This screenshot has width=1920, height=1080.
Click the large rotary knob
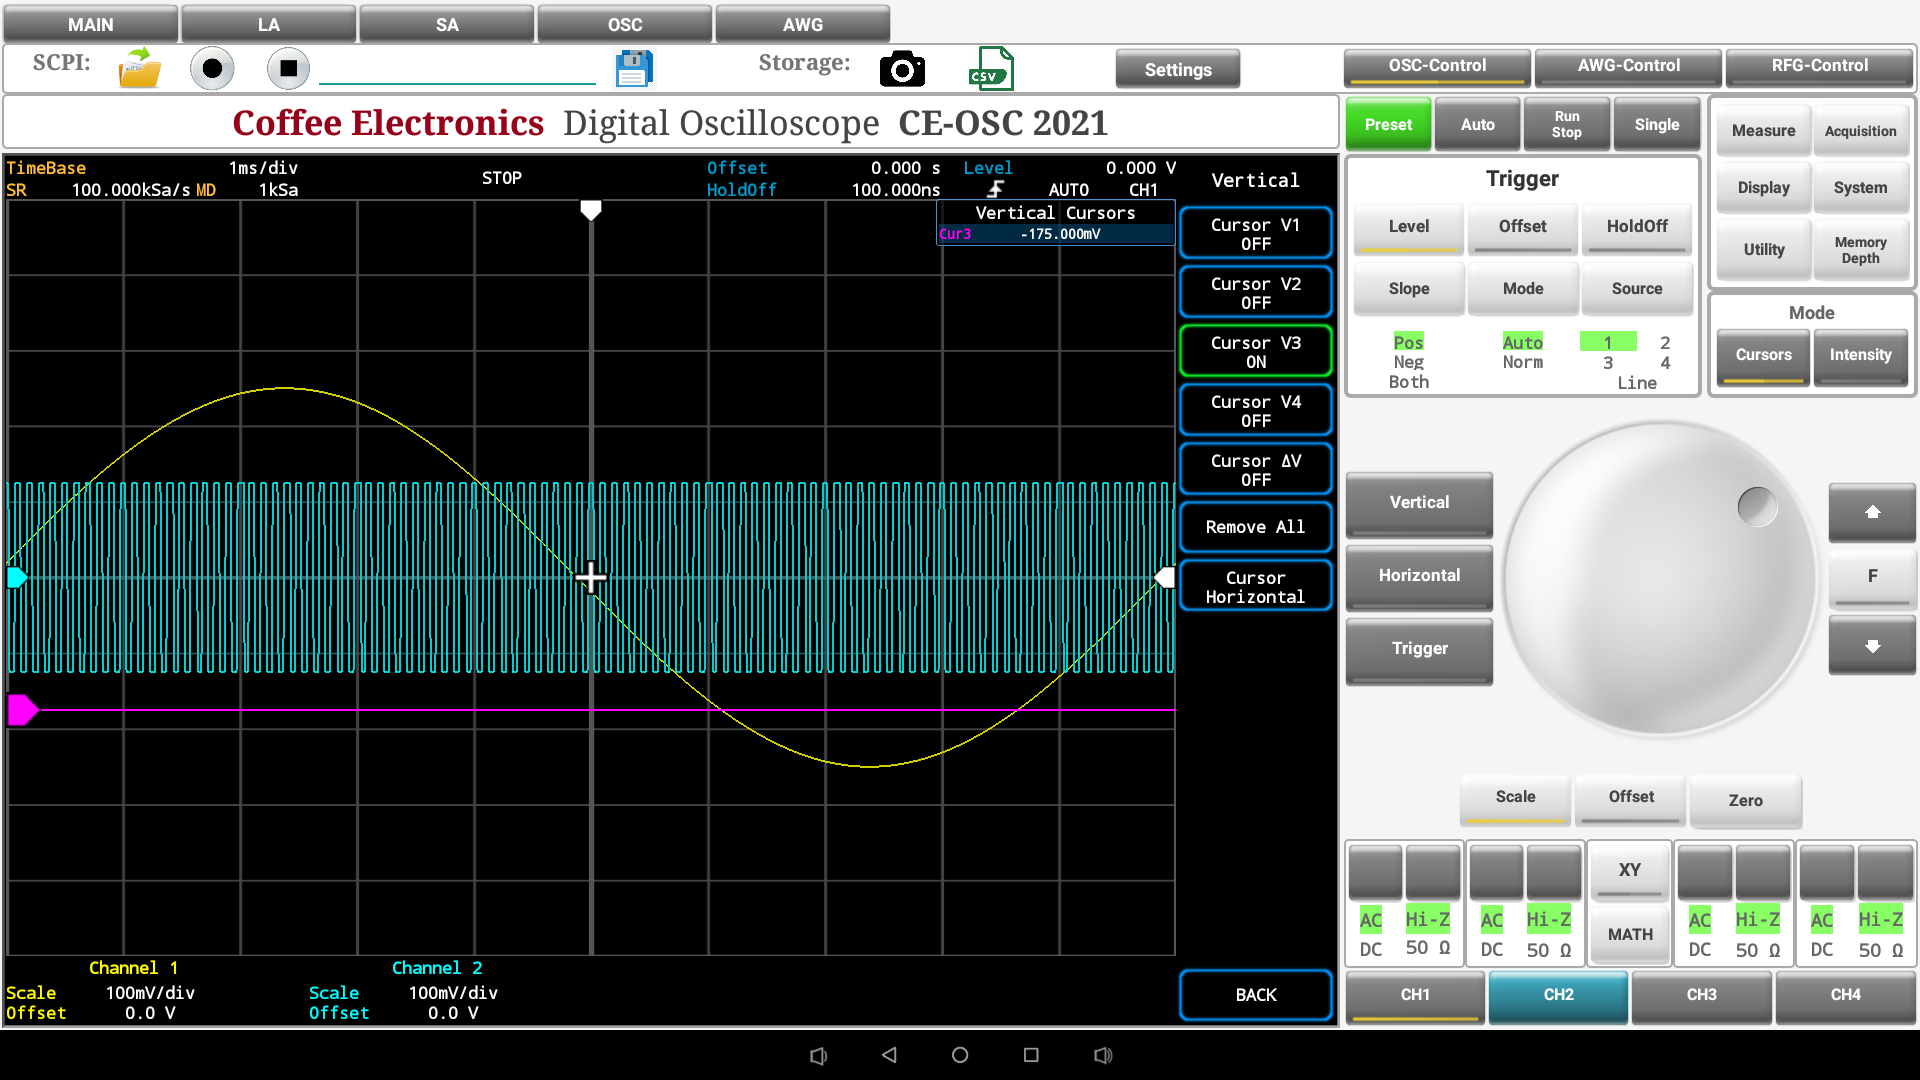coord(1660,578)
